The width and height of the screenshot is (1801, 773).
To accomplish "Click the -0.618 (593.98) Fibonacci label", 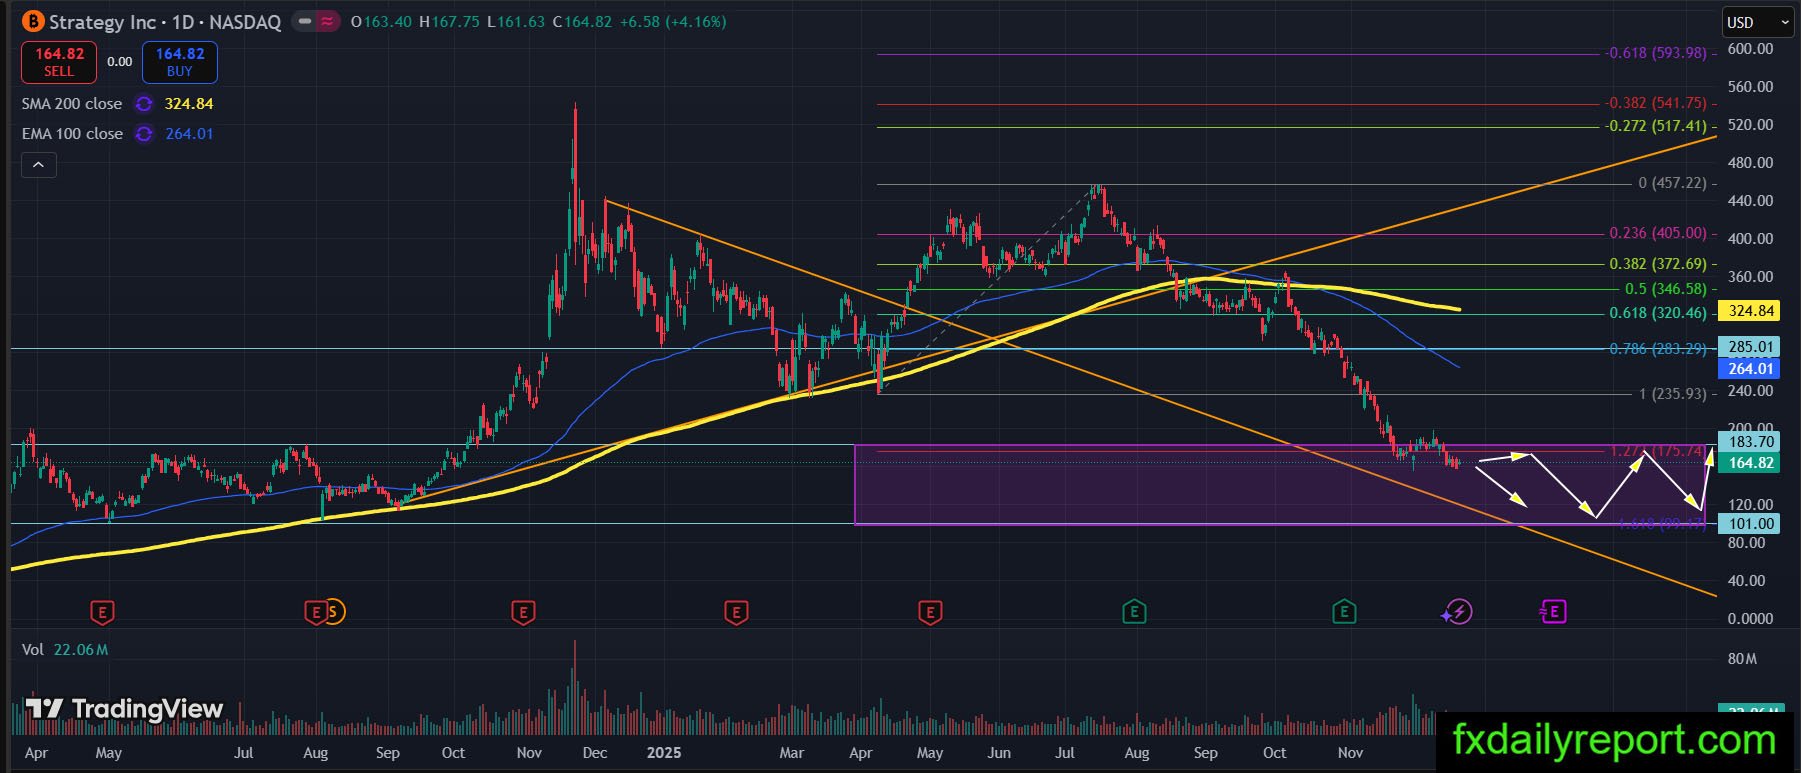I will 1656,53.
